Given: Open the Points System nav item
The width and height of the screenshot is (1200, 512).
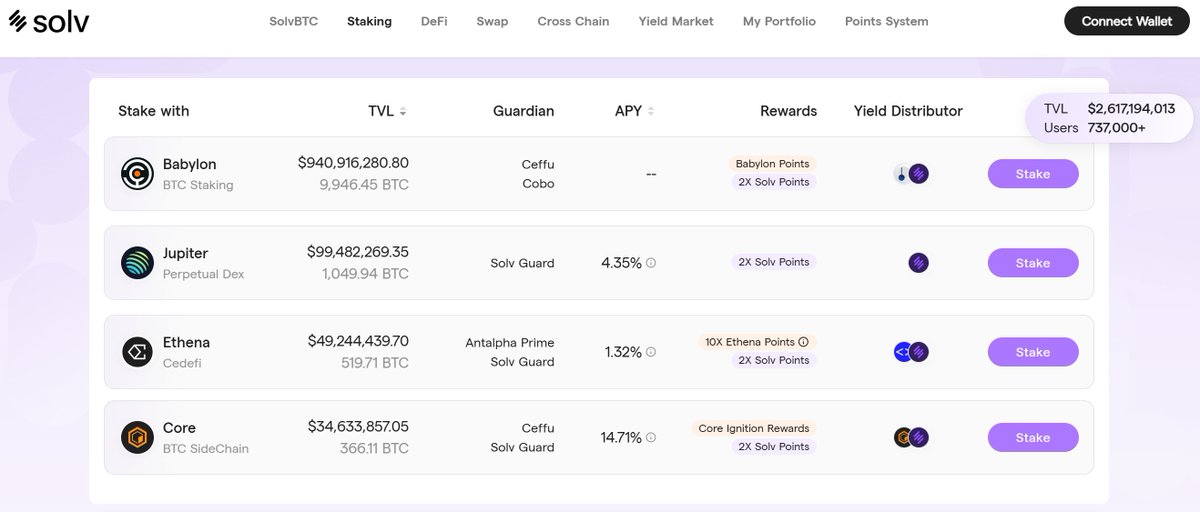Looking at the screenshot, I should pos(886,21).
